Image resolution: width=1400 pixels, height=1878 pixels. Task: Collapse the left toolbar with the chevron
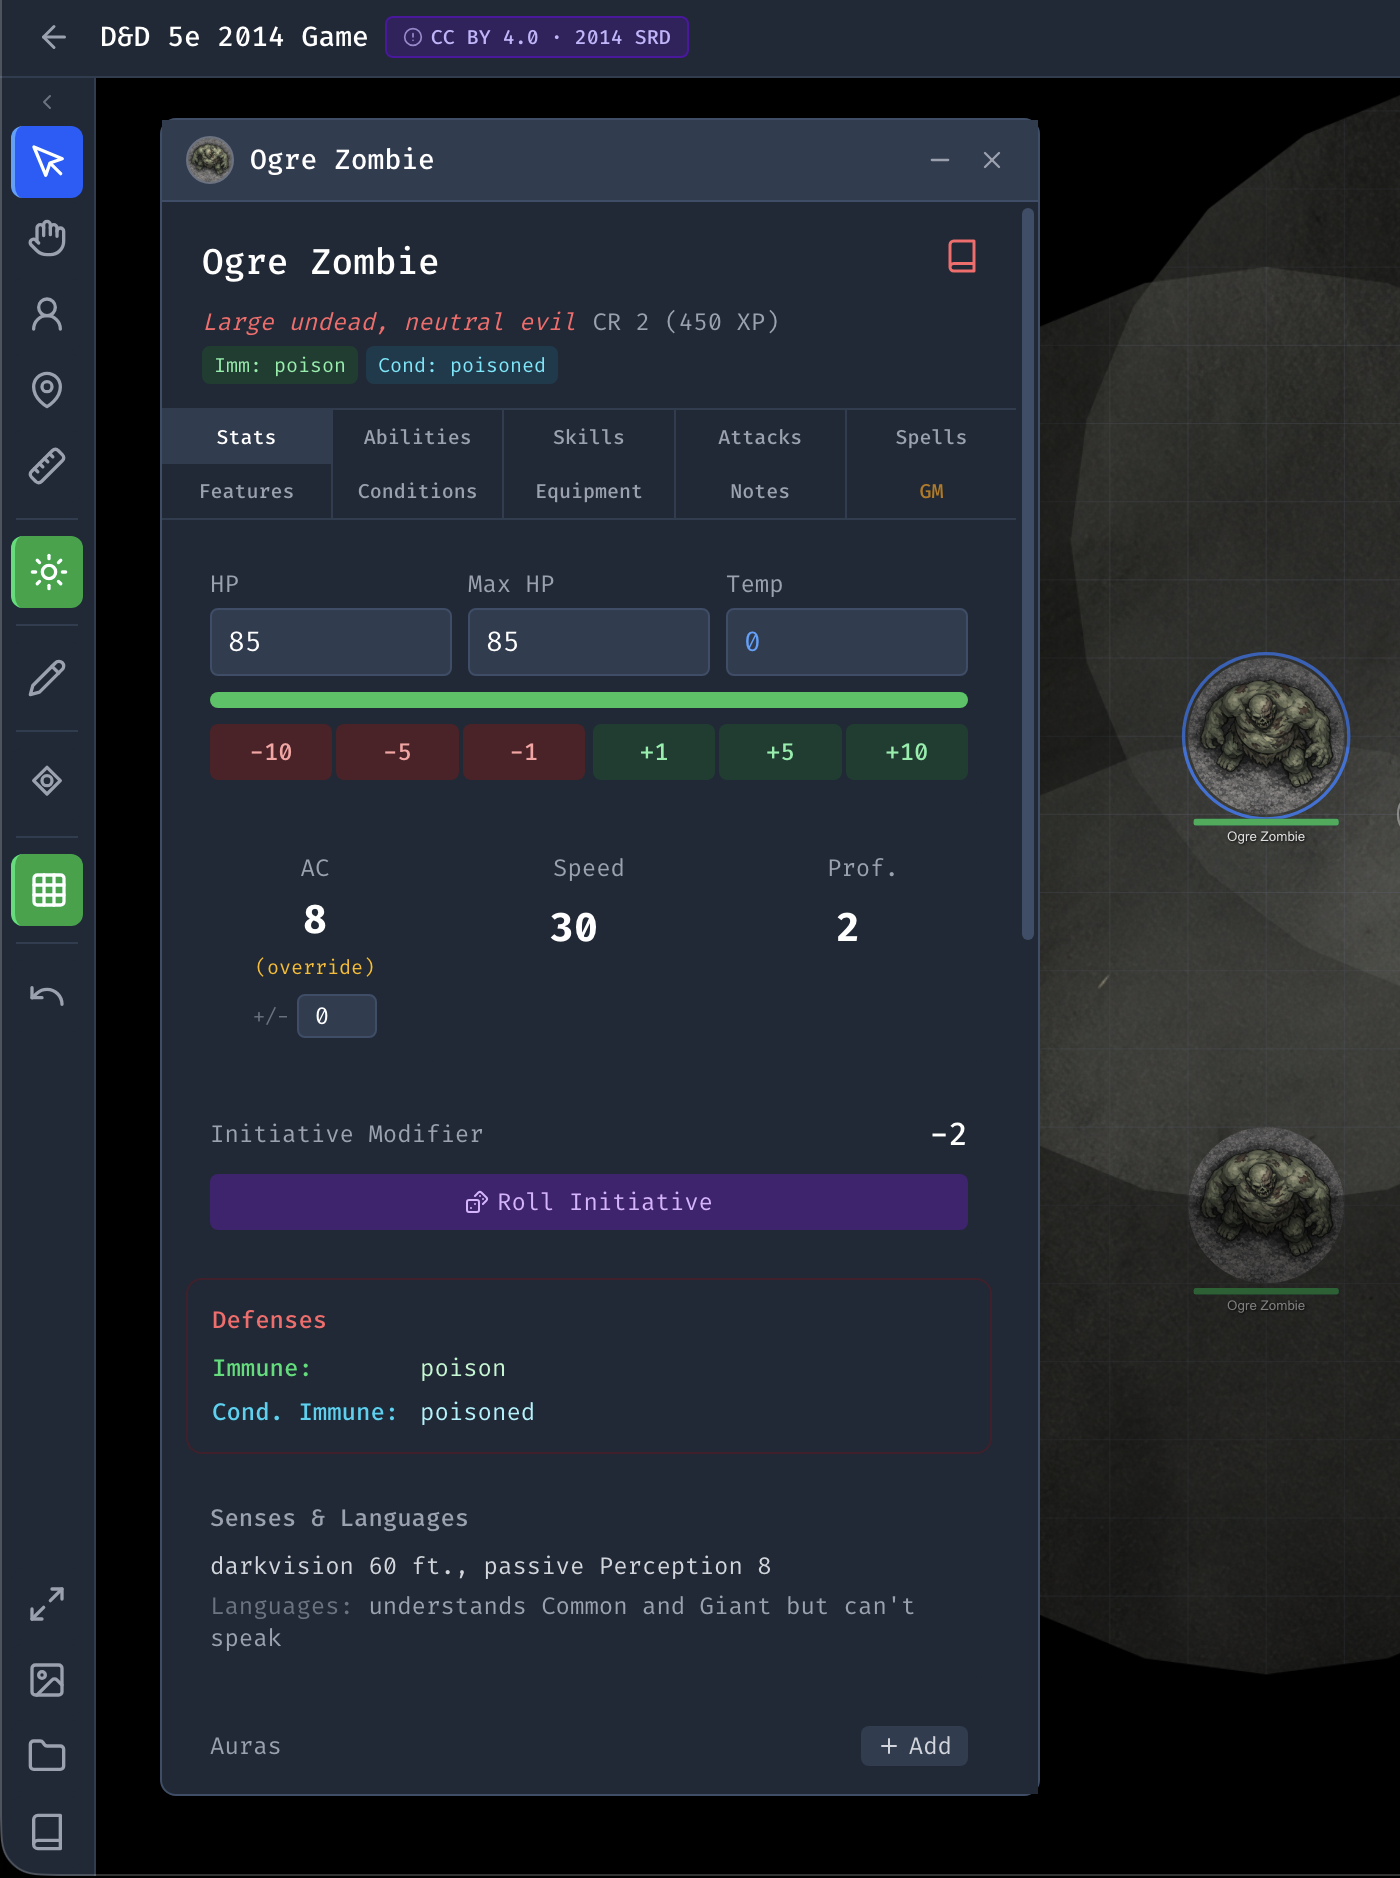tap(47, 102)
